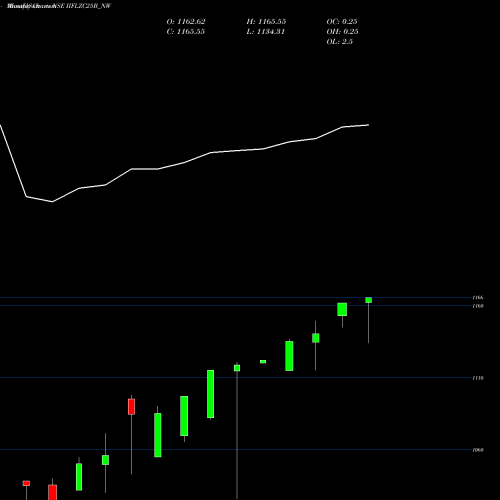Select the small green candle with longest lower wick
Screen dimensions: 500x500
click(237, 368)
